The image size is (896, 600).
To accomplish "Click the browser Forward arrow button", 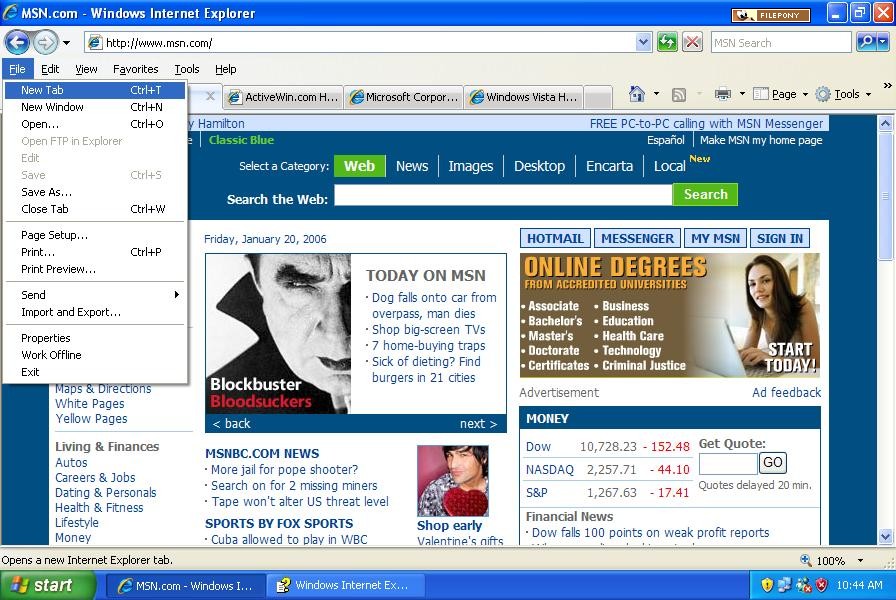I will [x=45, y=42].
